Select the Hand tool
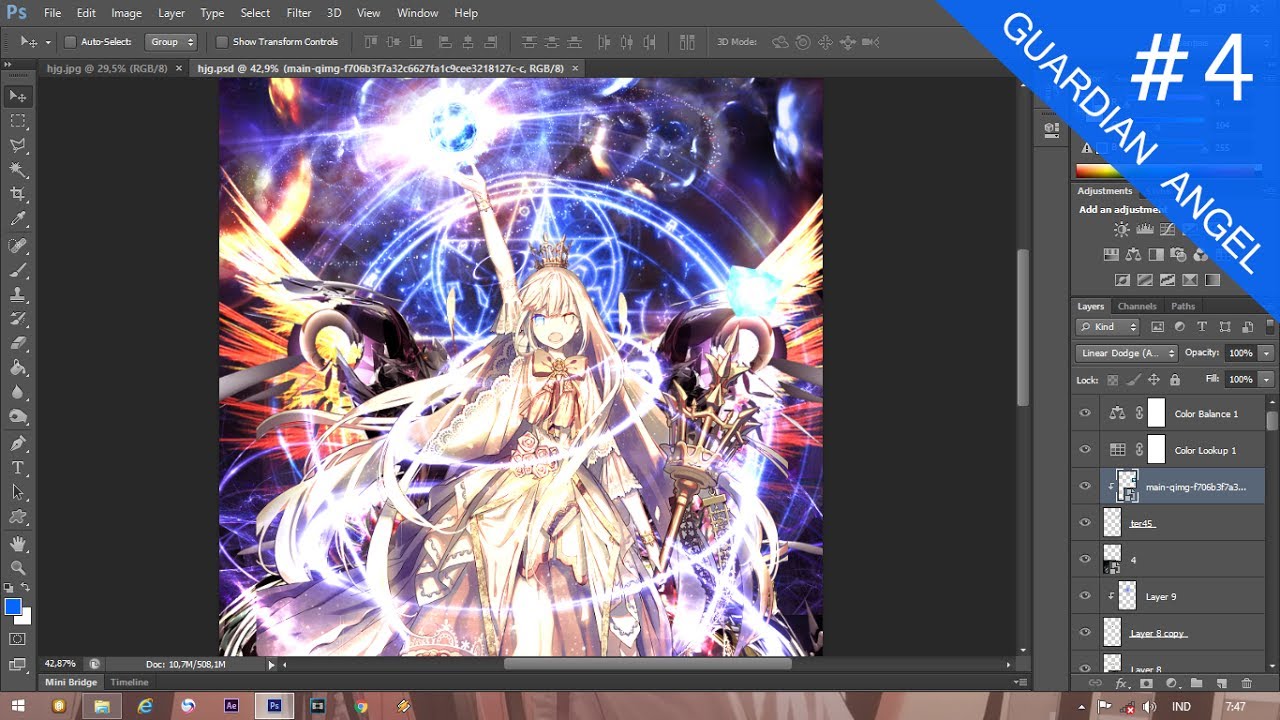Screen dimensions: 1280x720 (18, 544)
